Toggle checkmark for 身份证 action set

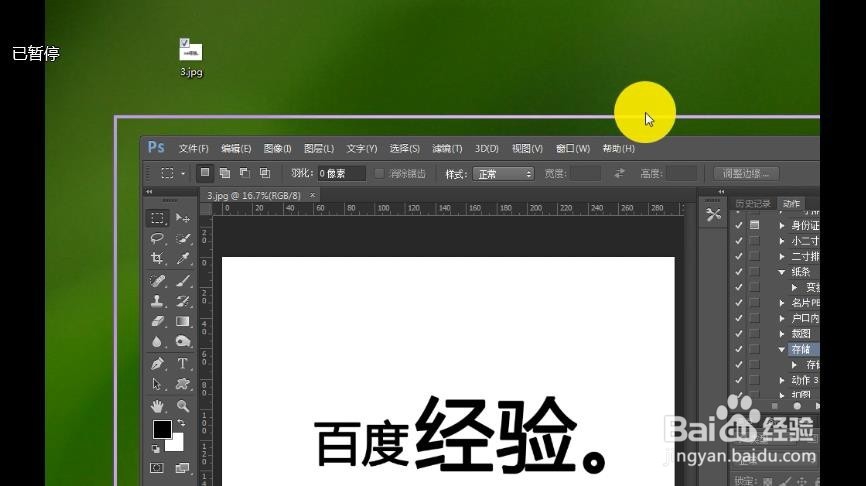tap(739, 225)
